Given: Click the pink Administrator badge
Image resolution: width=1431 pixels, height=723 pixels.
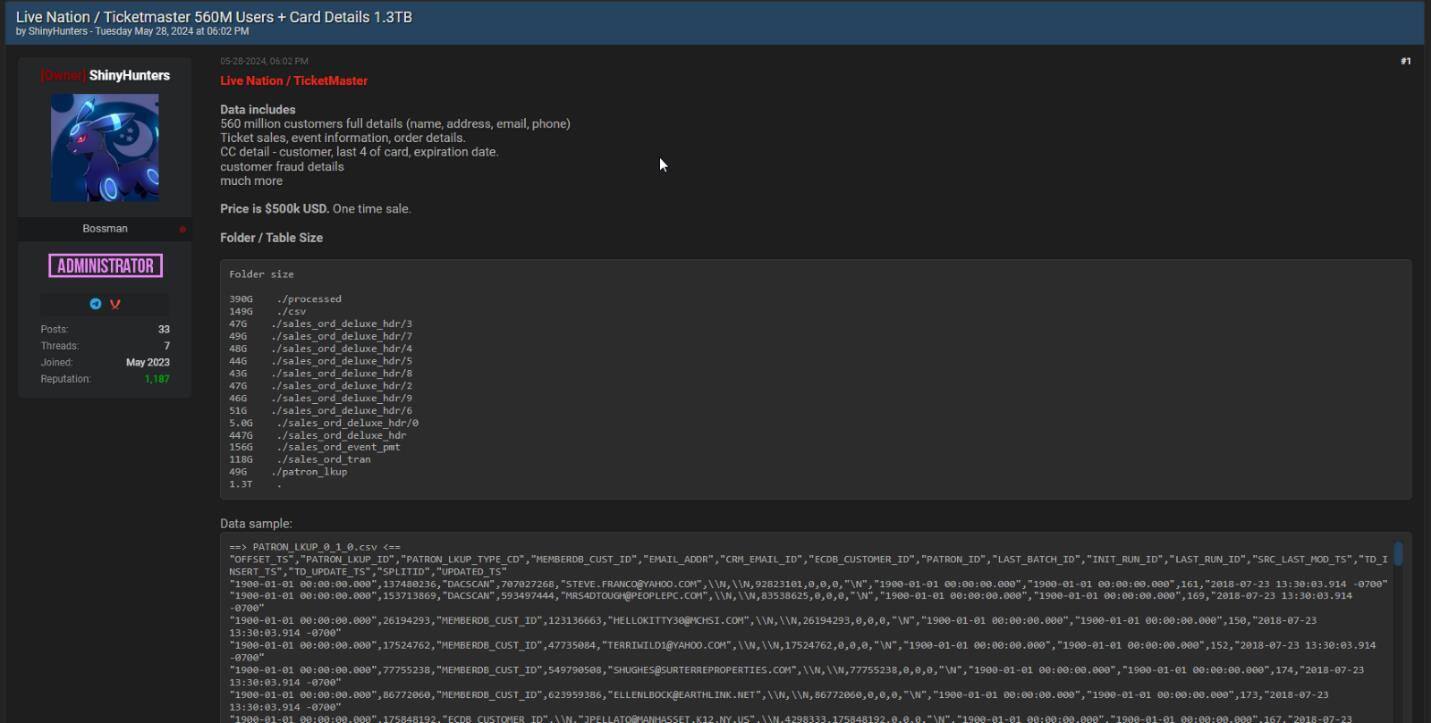Looking at the screenshot, I should (x=105, y=266).
